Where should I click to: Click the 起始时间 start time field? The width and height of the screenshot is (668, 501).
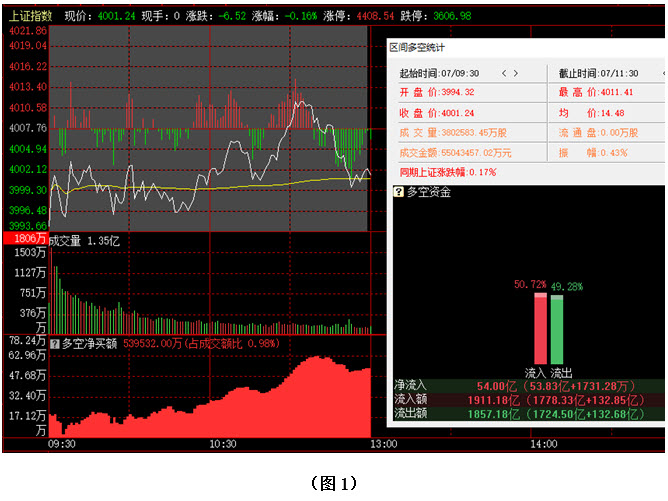coord(439,73)
